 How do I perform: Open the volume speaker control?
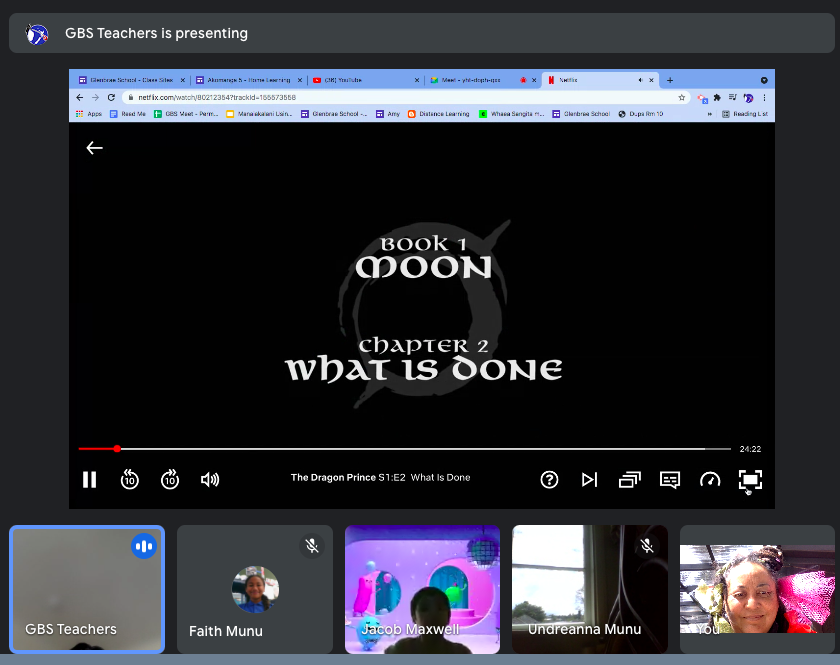[x=210, y=480]
